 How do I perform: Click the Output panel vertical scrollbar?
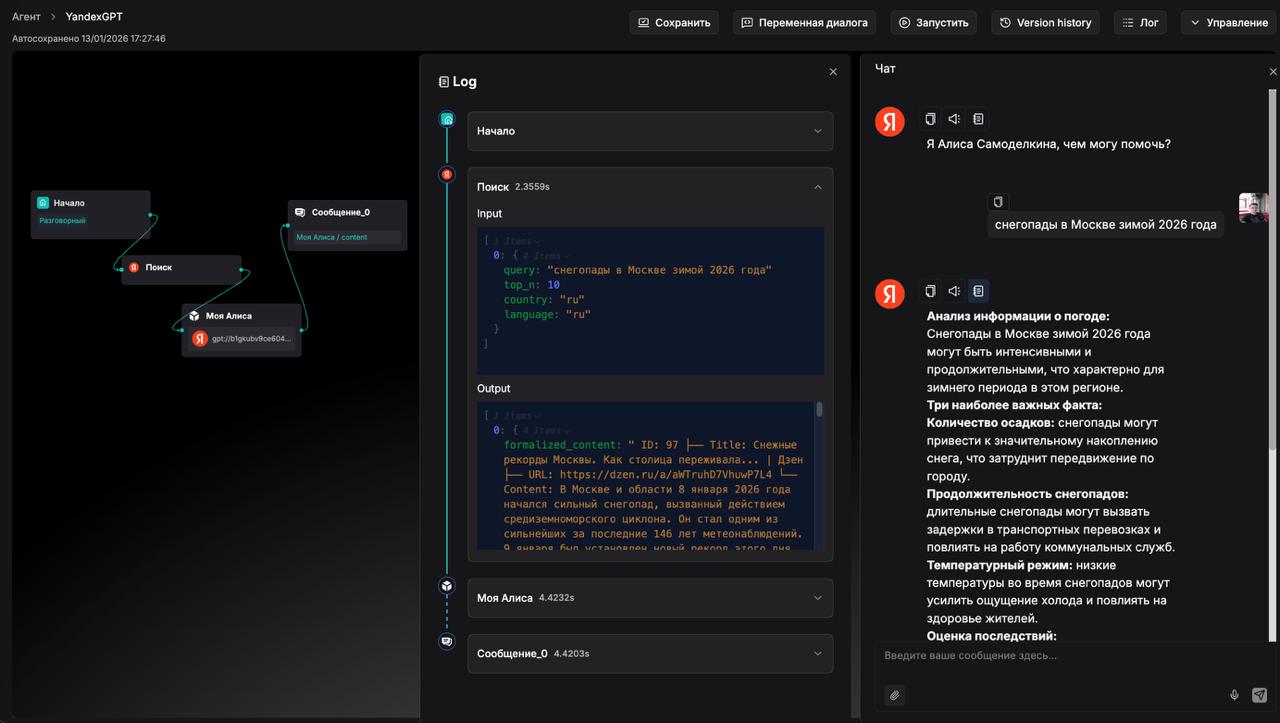[820, 410]
